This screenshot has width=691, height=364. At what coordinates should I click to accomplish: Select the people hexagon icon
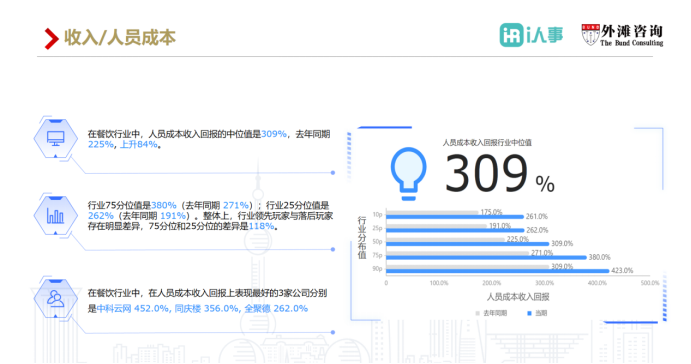[56, 298]
